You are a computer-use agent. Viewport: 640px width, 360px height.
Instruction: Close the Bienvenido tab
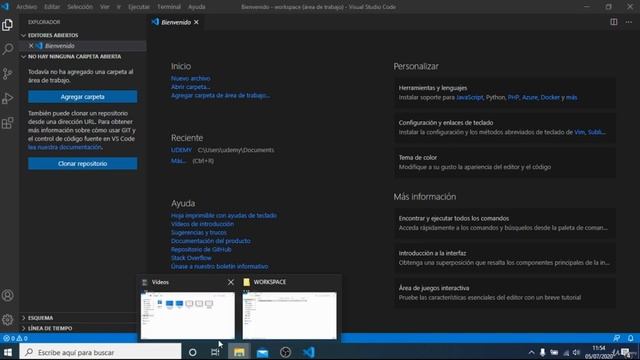coord(196,22)
